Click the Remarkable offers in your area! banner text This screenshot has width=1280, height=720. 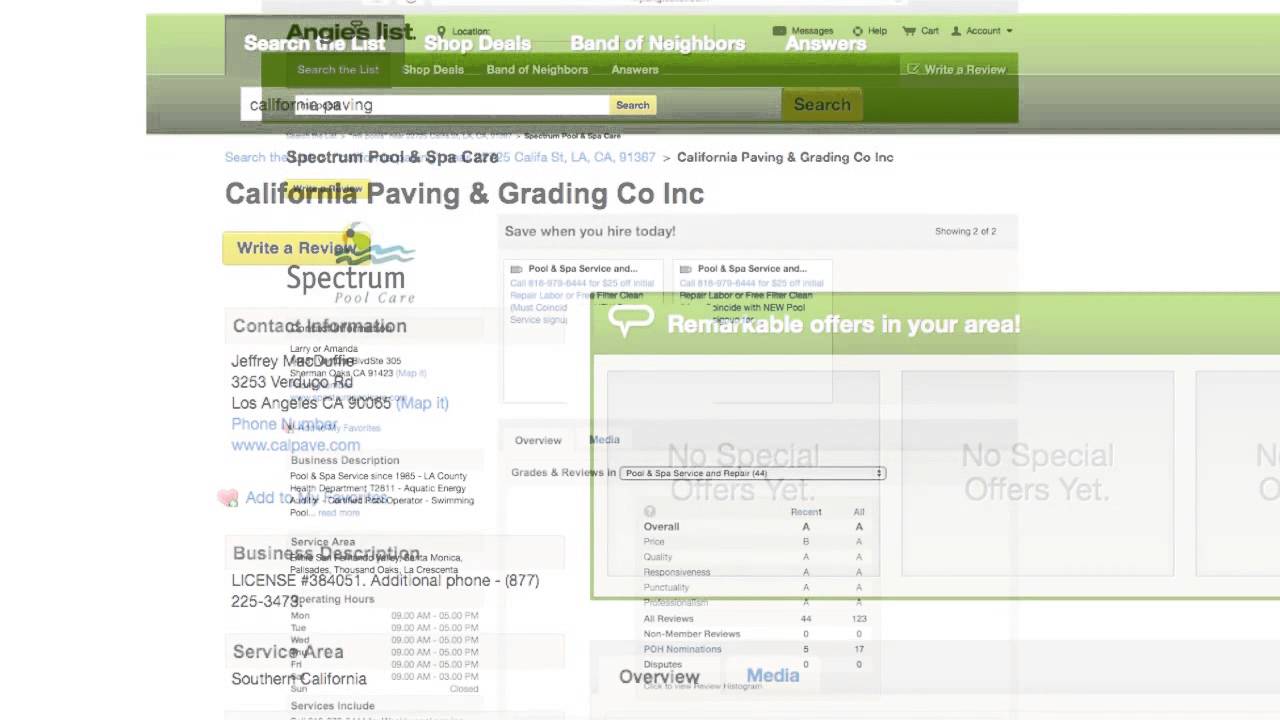[844, 324]
